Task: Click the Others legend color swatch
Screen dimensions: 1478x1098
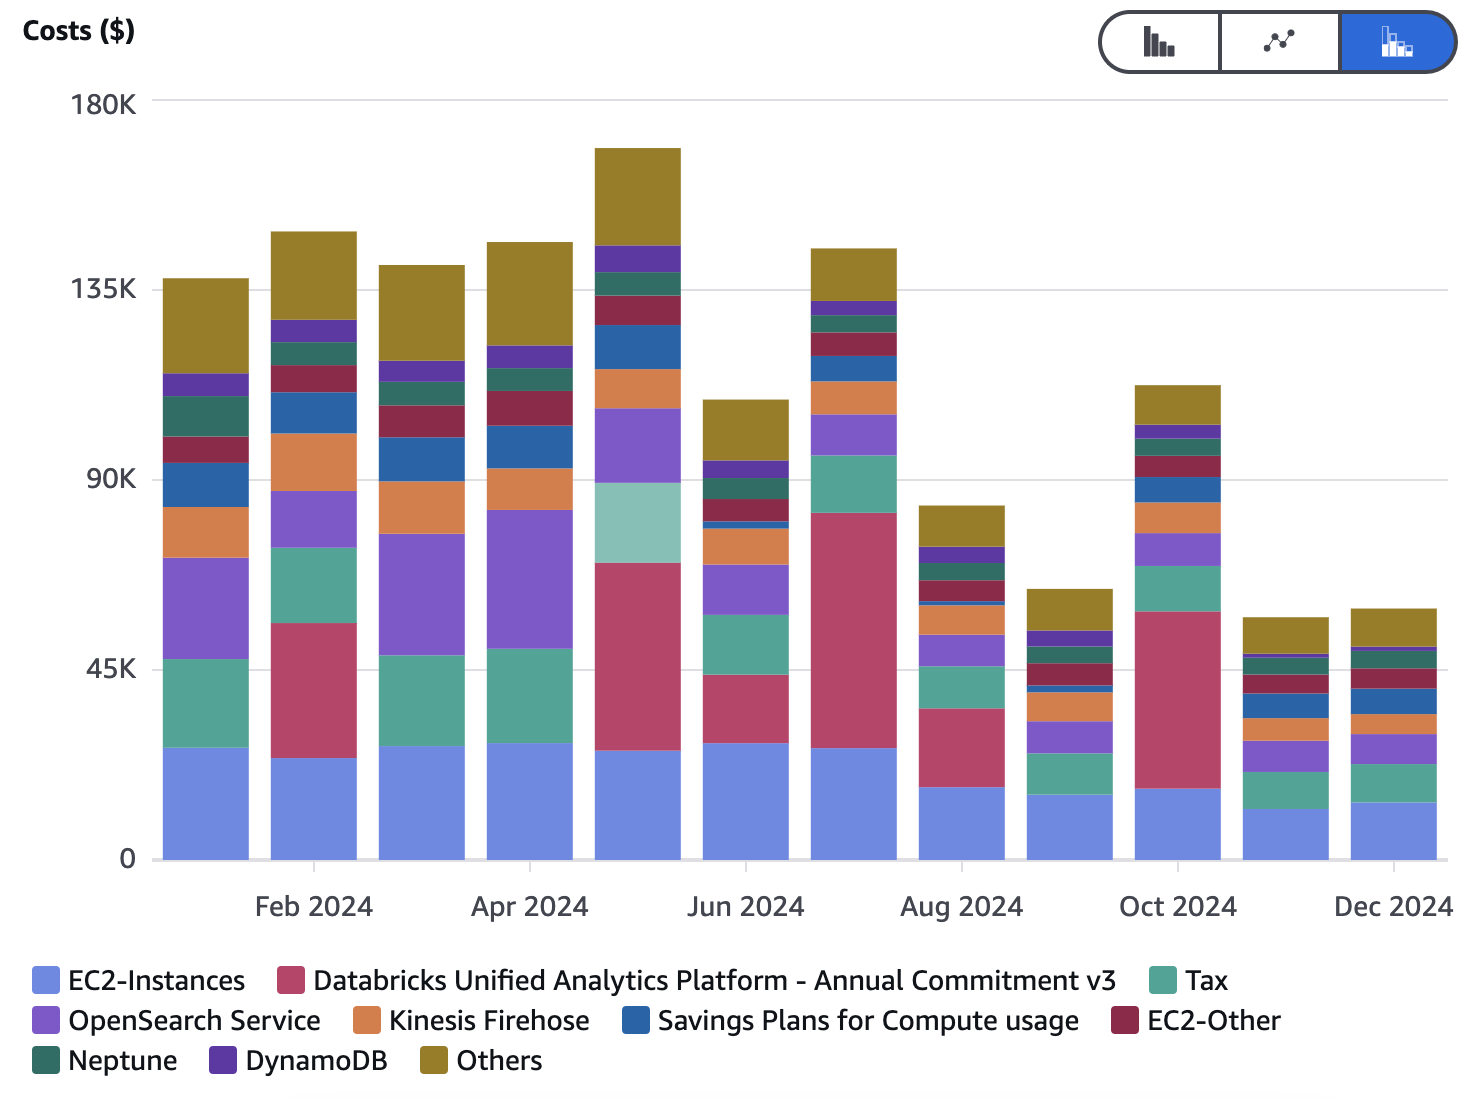Action: [434, 1060]
